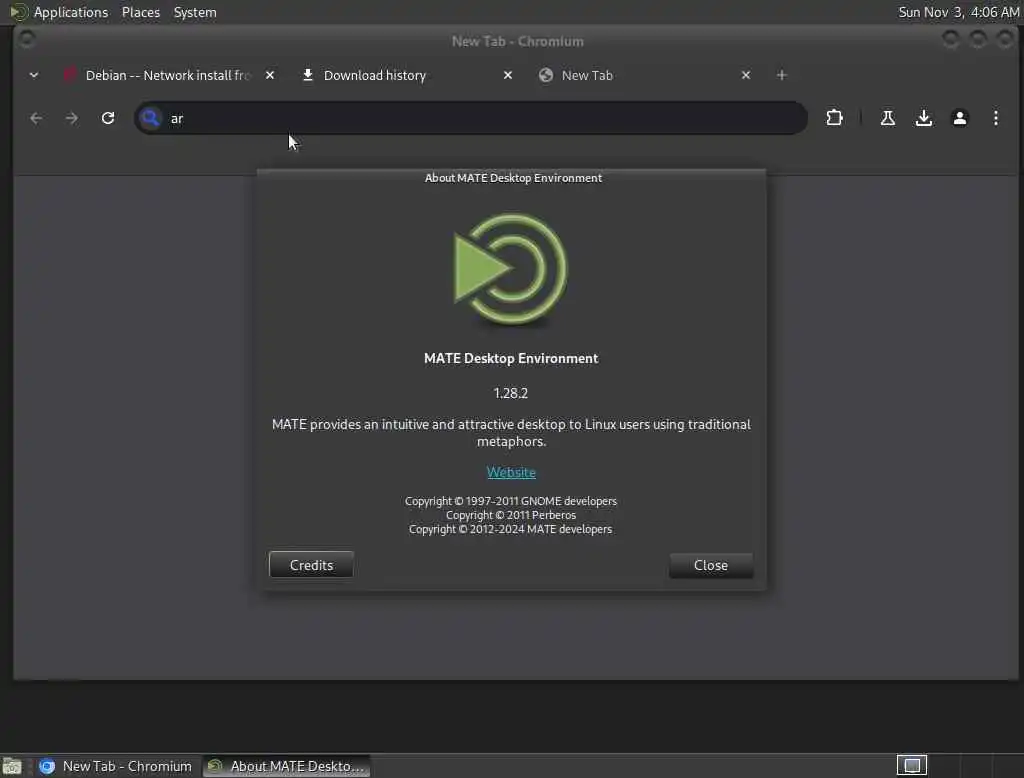Open the profile avatar menu
Screen dimensions: 1024x778
pyautogui.click(x=959, y=118)
